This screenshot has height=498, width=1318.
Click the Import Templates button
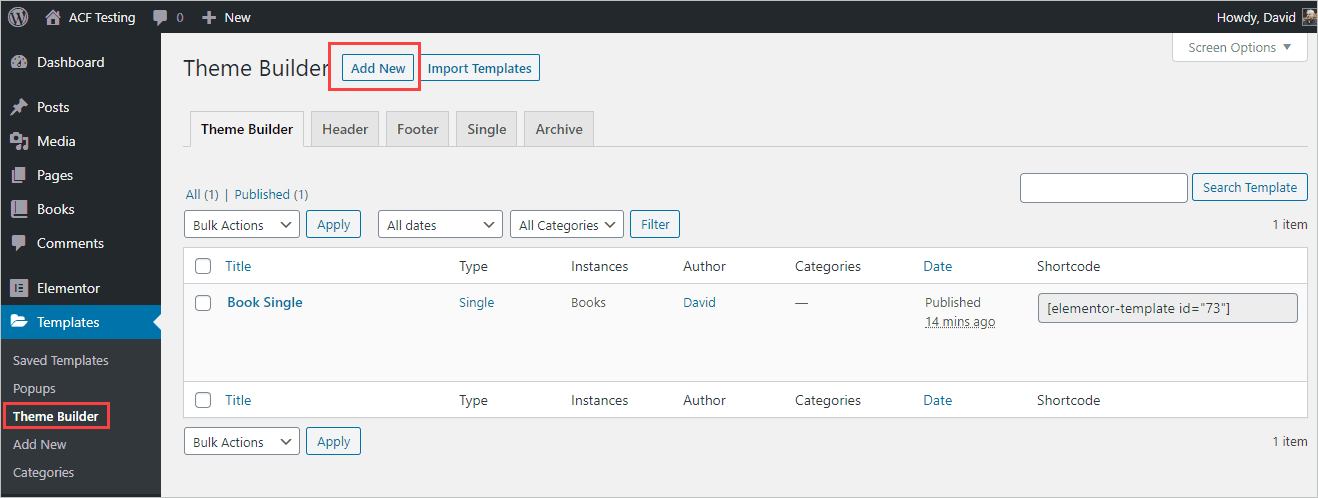tap(480, 68)
